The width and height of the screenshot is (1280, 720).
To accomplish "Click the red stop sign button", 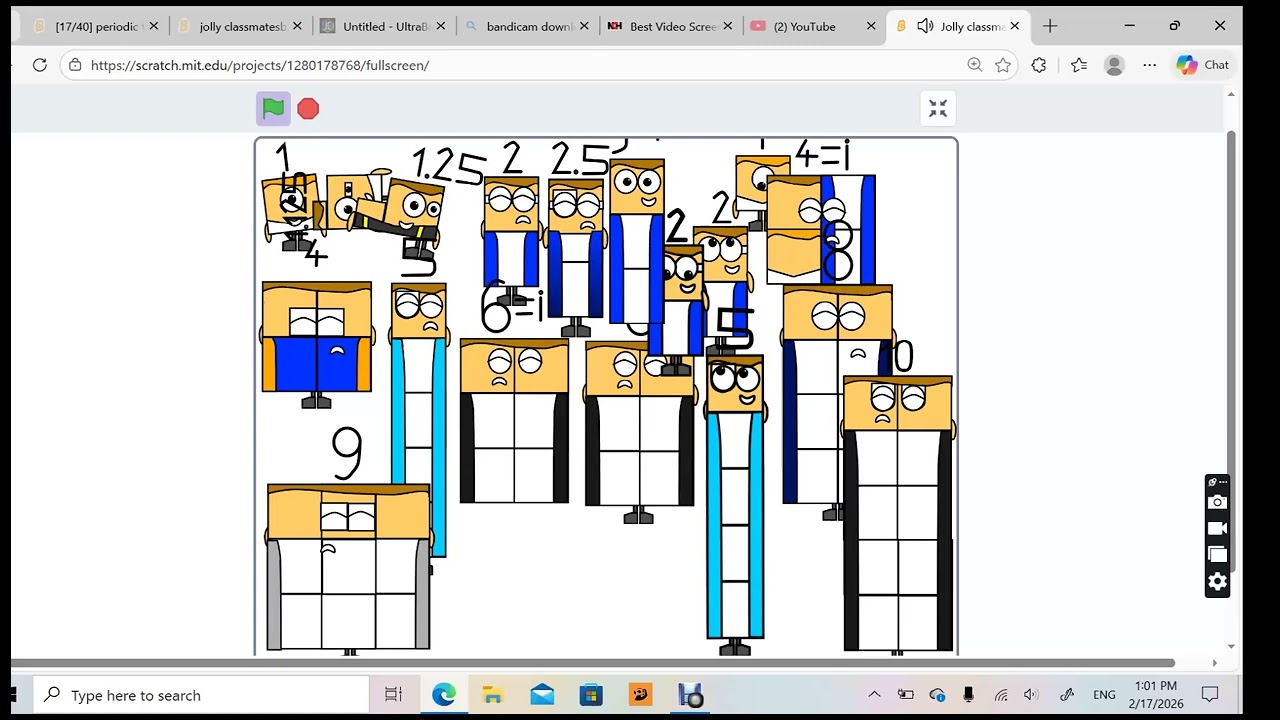I will pyautogui.click(x=308, y=109).
